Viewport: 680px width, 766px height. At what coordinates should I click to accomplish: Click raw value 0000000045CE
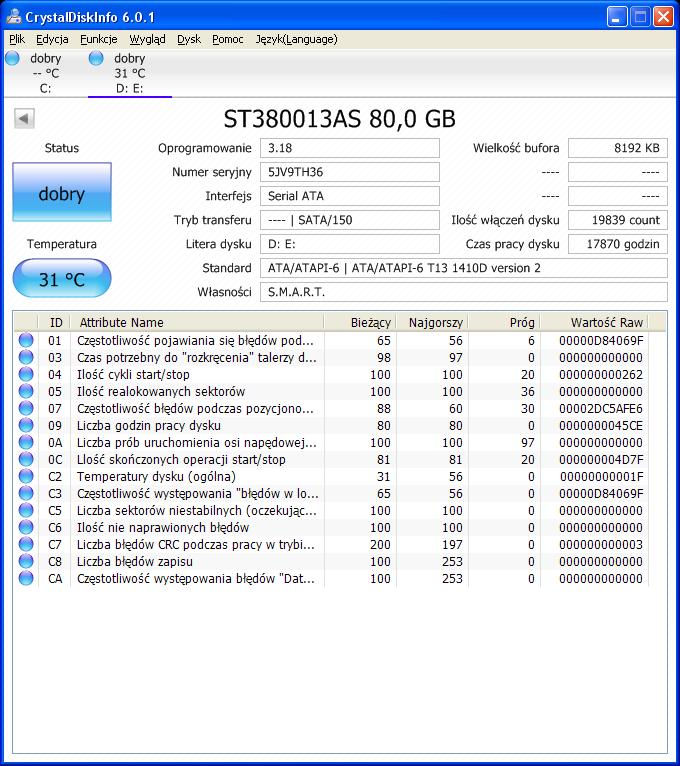coord(601,426)
